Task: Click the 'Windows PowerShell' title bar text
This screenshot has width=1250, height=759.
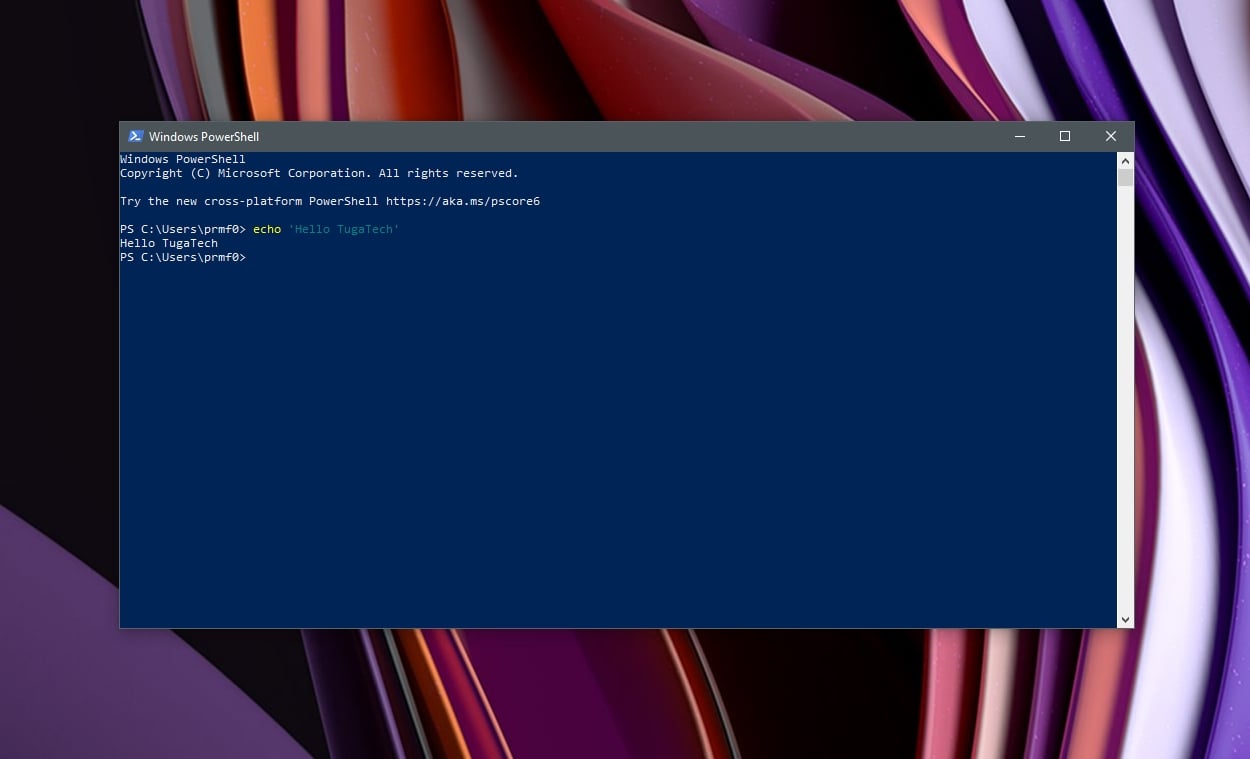Action: click(x=204, y=136)
